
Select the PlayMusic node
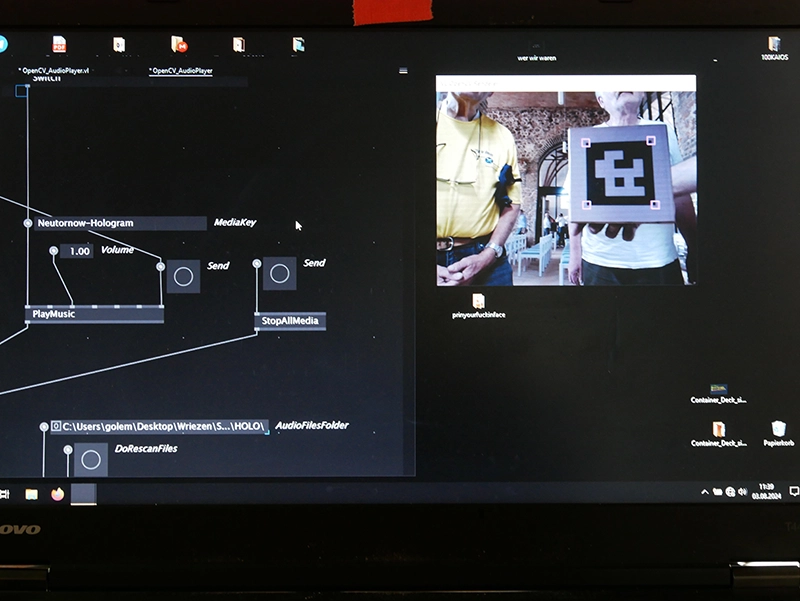[94, 314]
